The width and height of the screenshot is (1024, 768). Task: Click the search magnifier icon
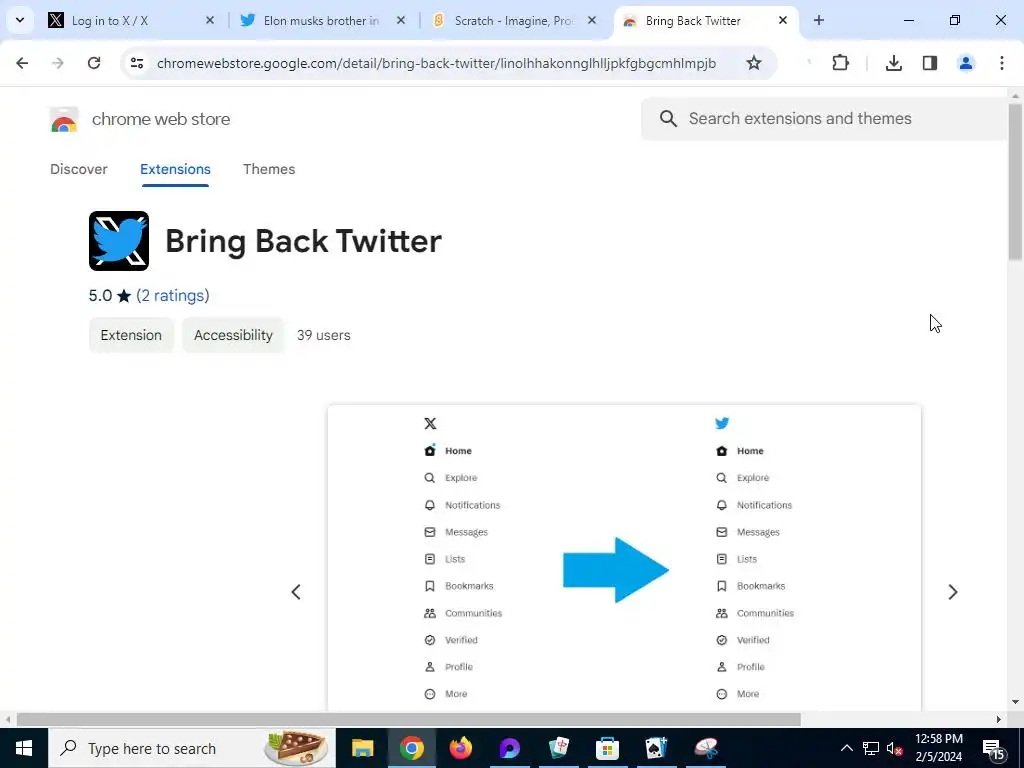tap(668, 119)
